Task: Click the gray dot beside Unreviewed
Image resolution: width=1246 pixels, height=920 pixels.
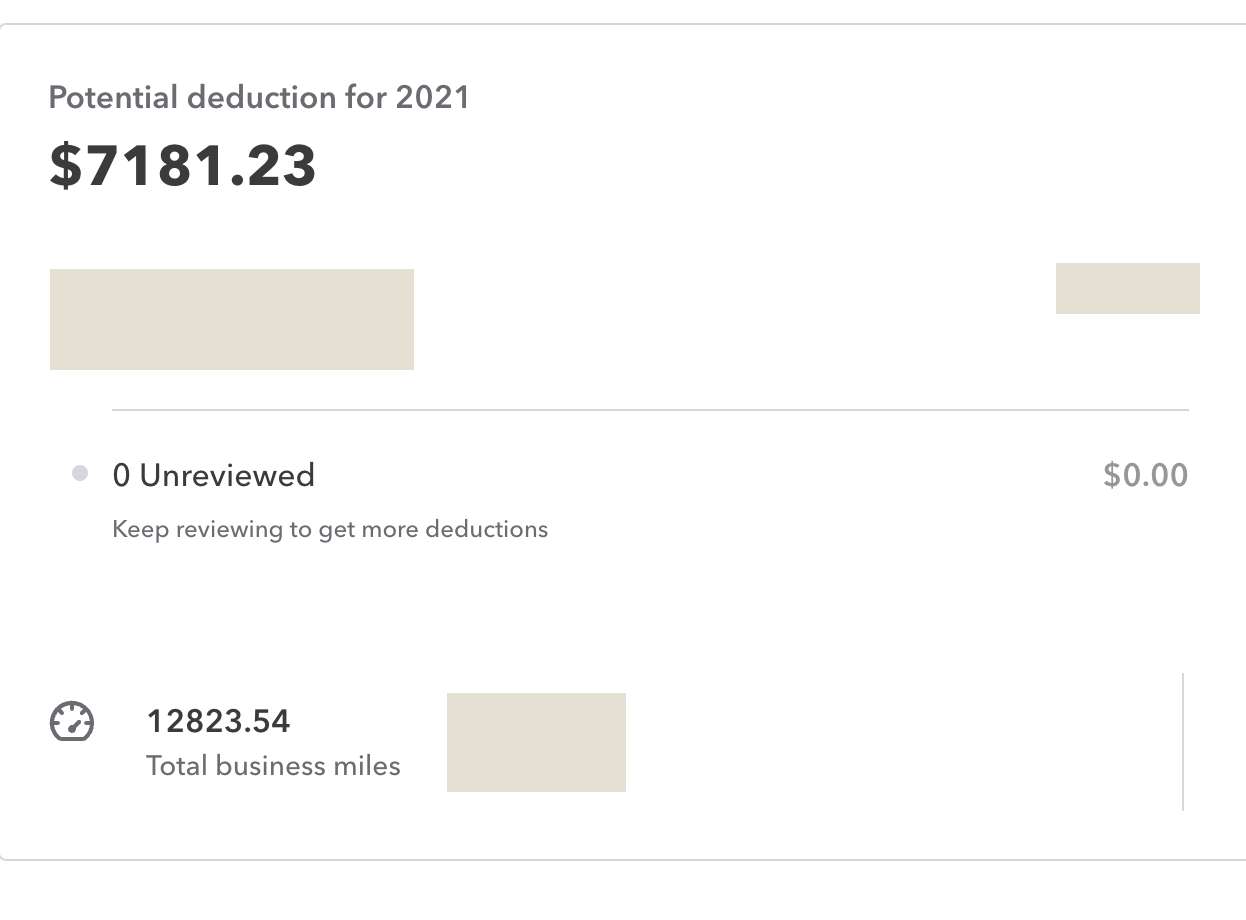Action: (80, 474)
